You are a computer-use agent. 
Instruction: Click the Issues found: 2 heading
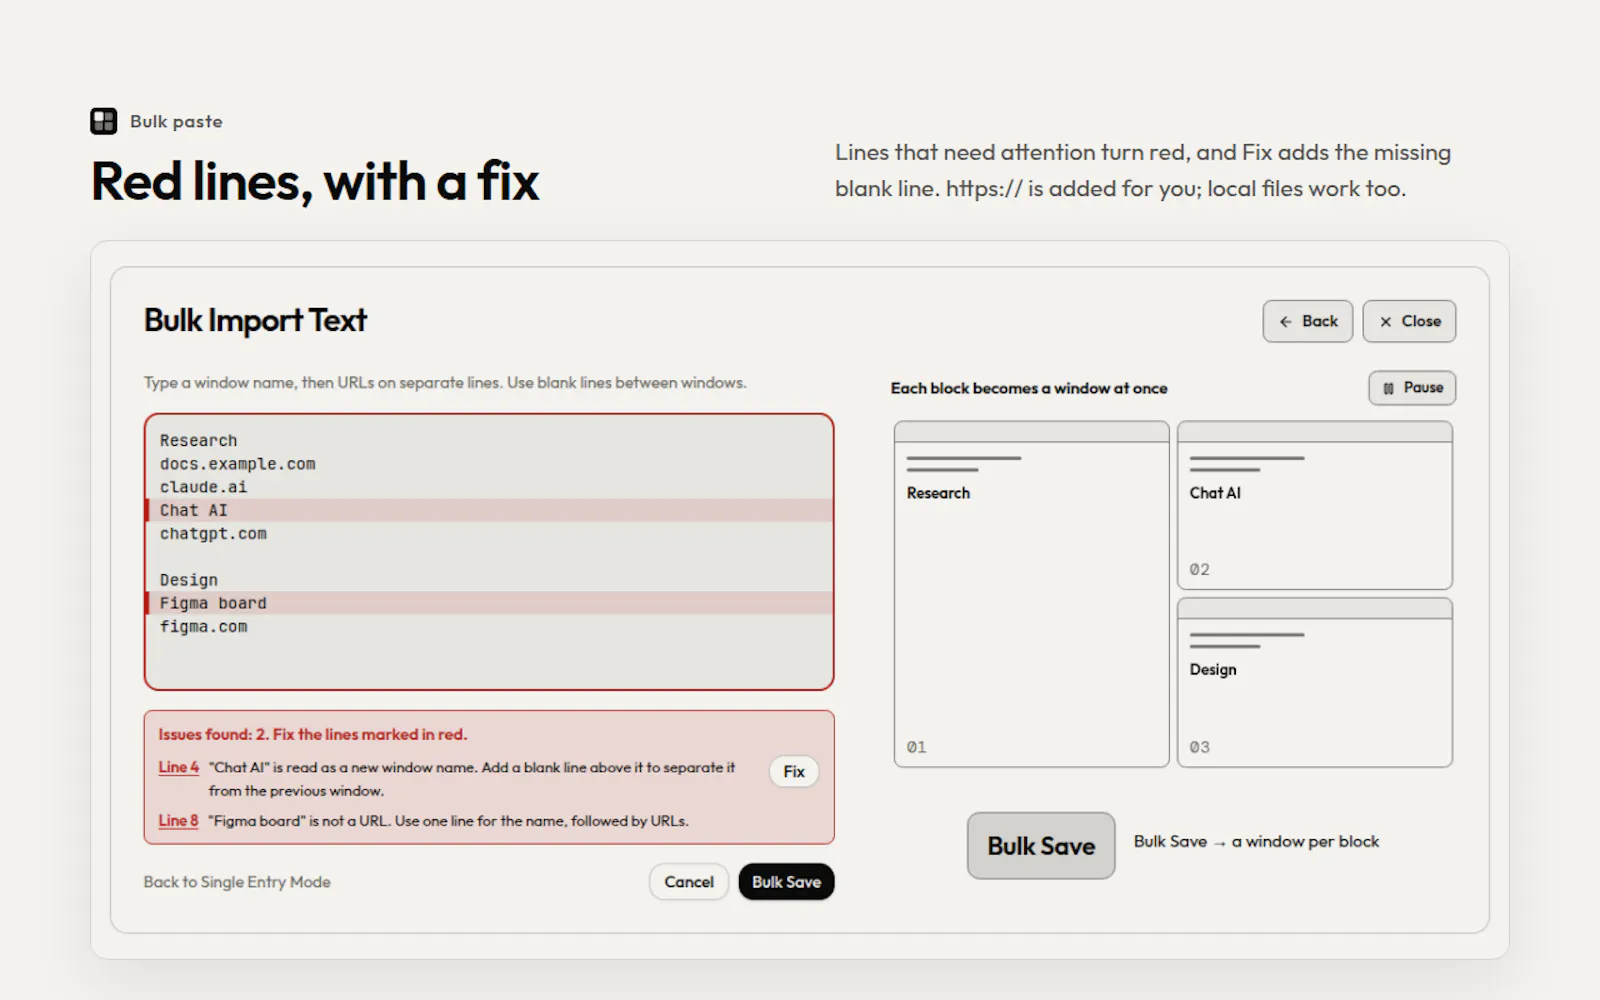click(x=312, y=734)
